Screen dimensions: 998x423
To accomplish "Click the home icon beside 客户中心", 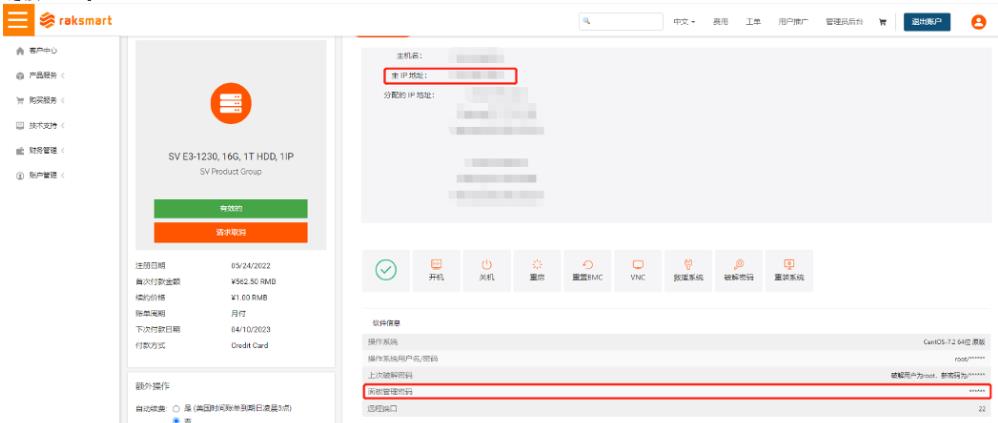I will coord(20,50).
